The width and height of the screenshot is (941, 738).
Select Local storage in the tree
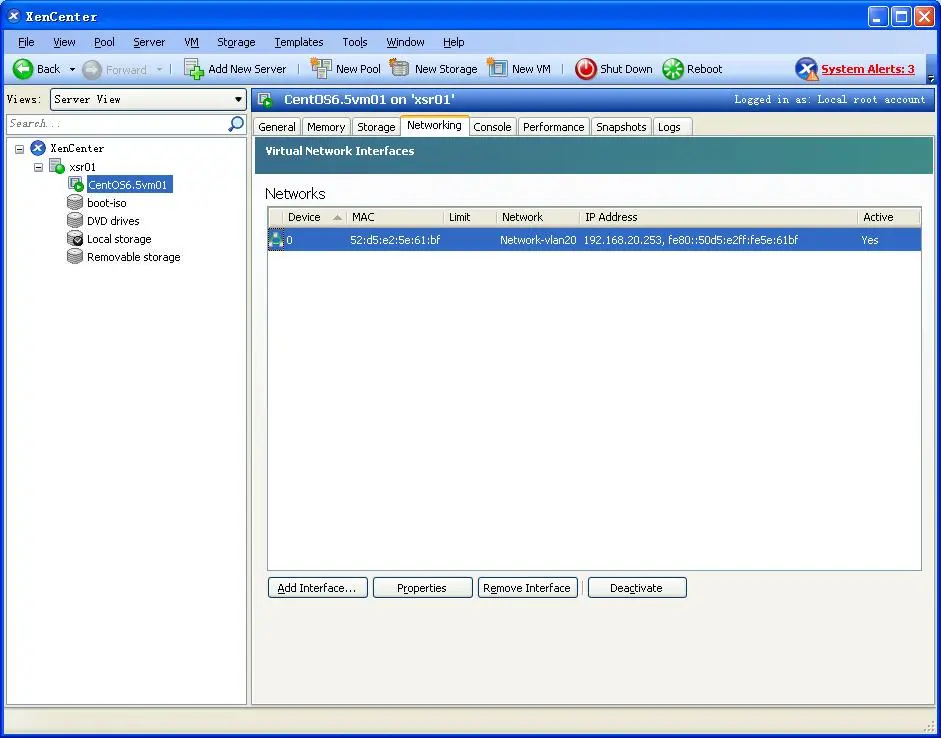pos(119,239)
